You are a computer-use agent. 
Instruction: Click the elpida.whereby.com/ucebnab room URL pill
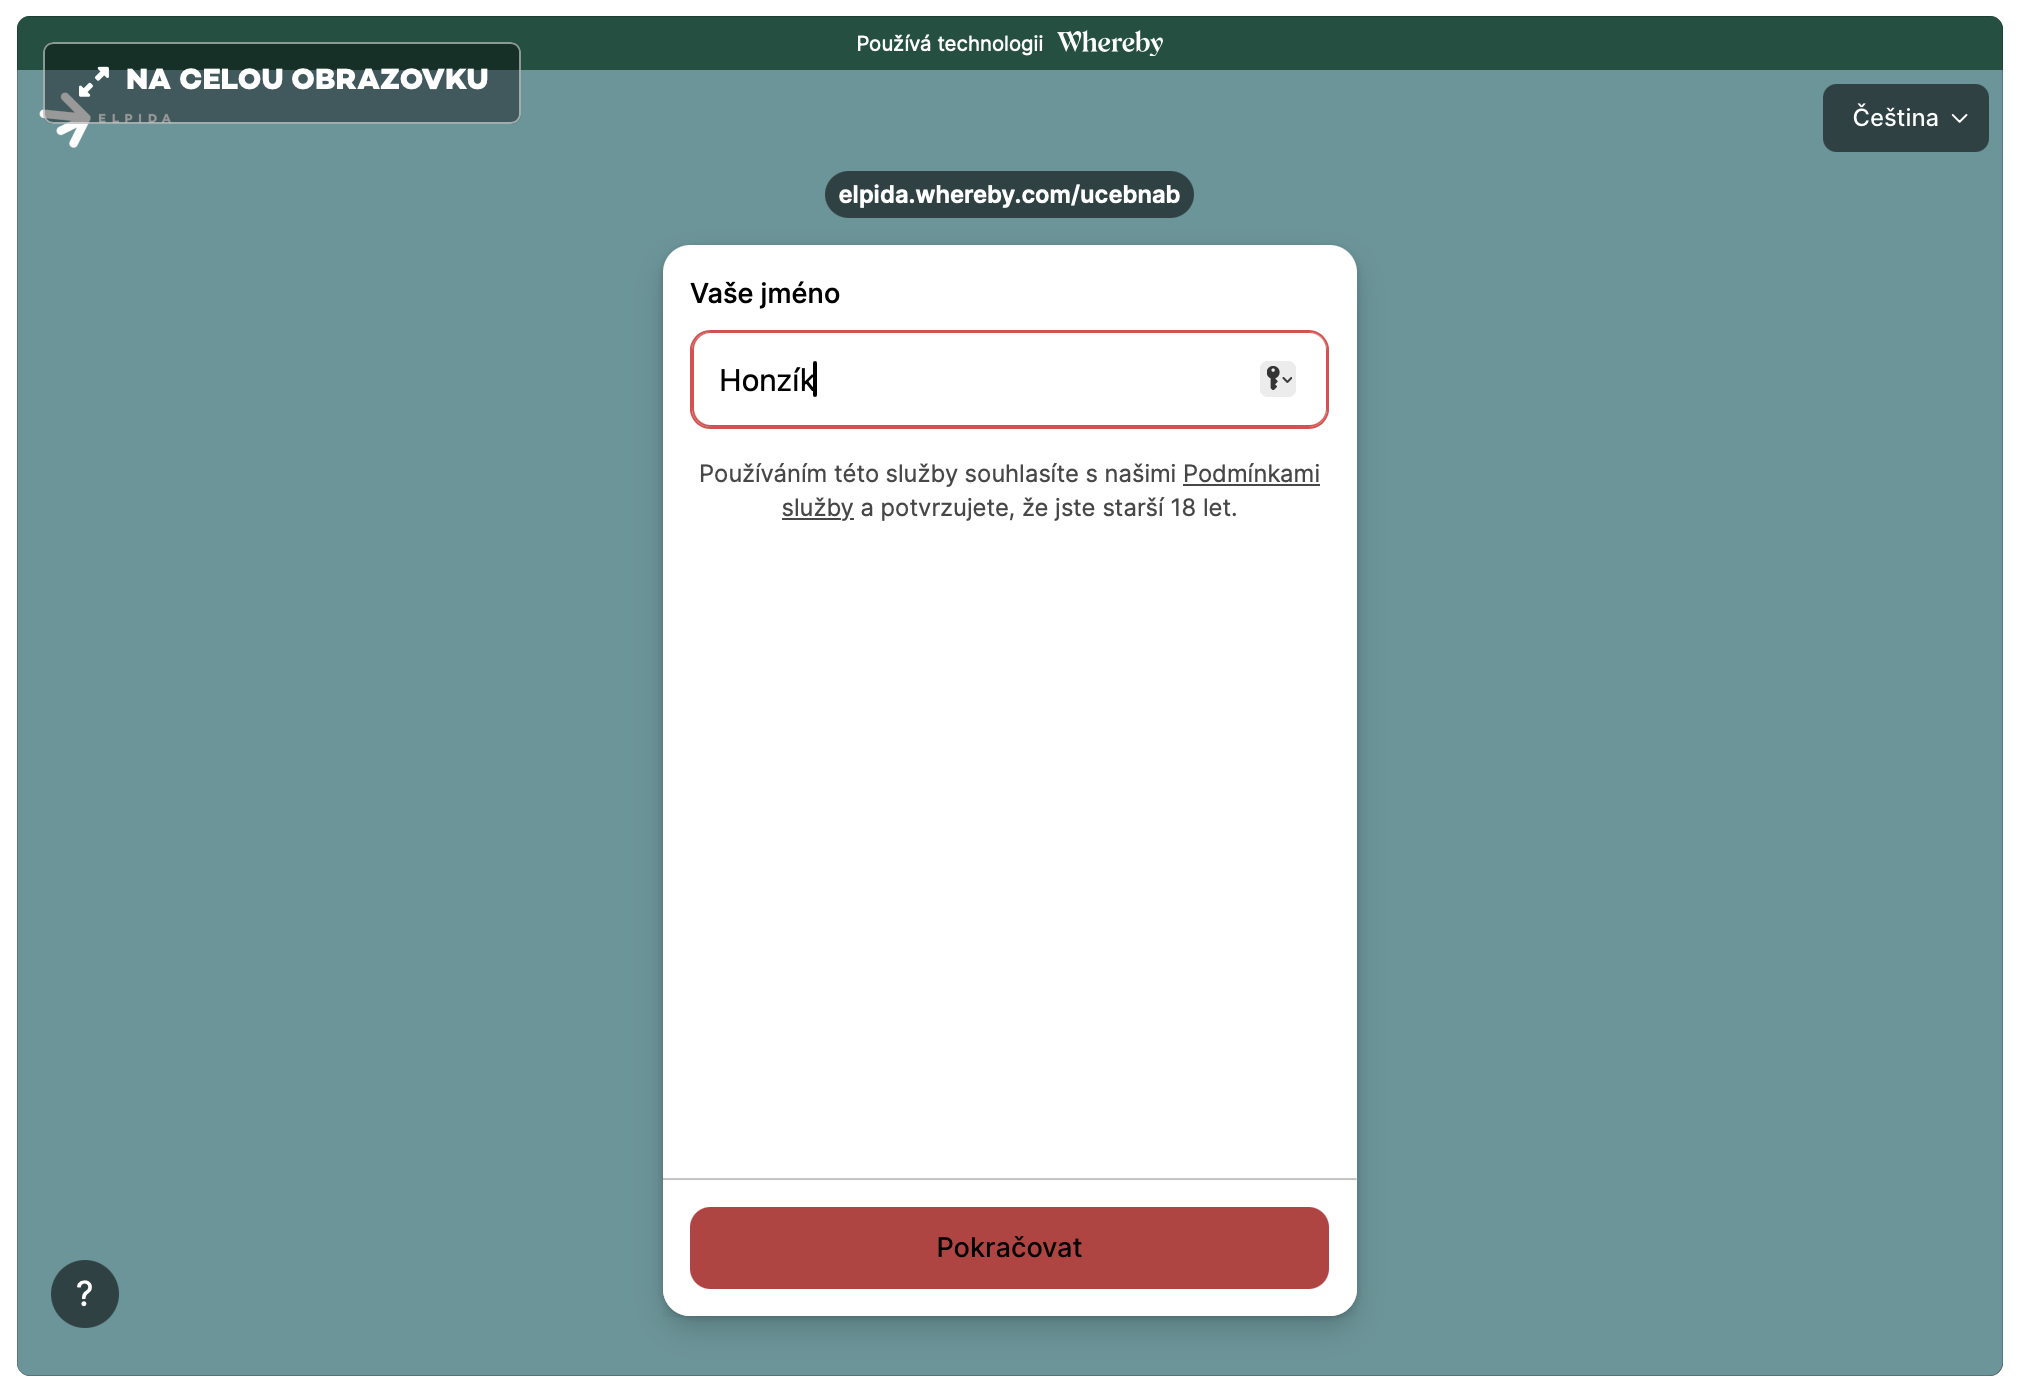coord(1009,195)
